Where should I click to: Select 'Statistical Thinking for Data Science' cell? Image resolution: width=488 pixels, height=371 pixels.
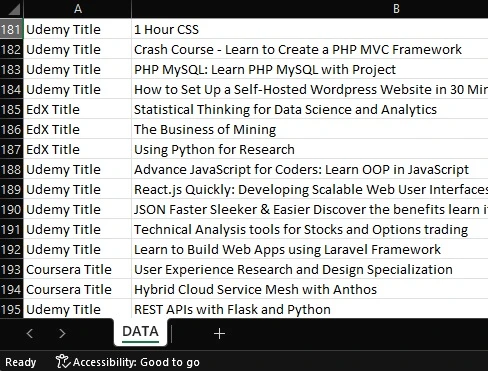[310, 109]
